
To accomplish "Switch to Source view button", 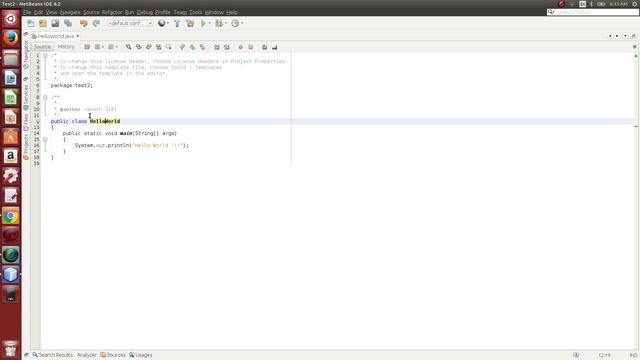I will [42, 47].
